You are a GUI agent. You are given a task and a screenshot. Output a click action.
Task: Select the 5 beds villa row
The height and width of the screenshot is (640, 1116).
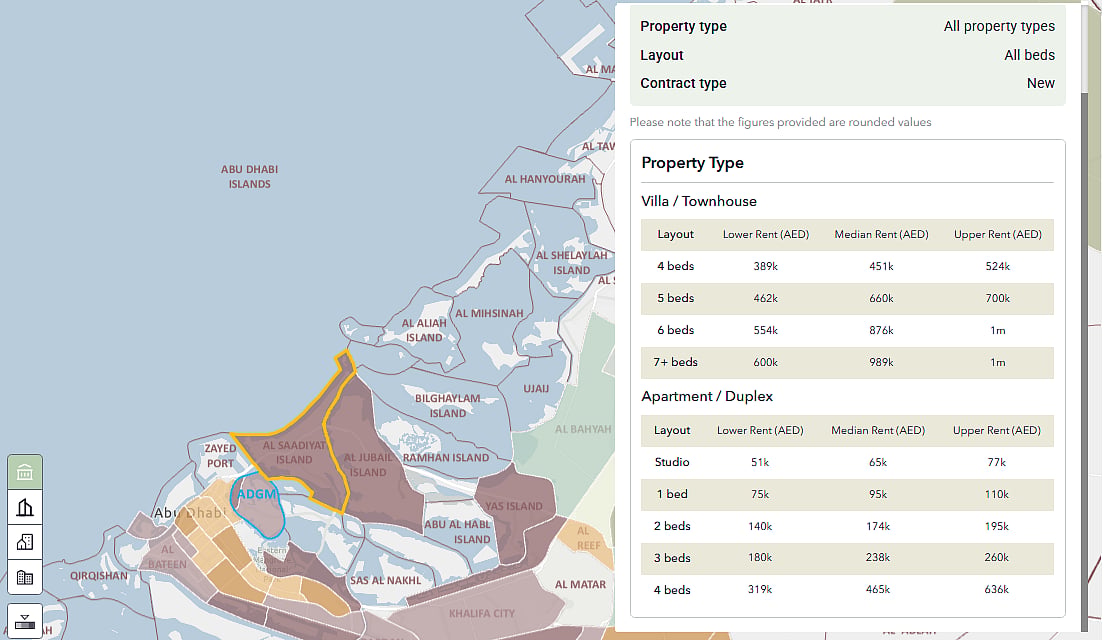pyautogui.click(x=847, y=298)
